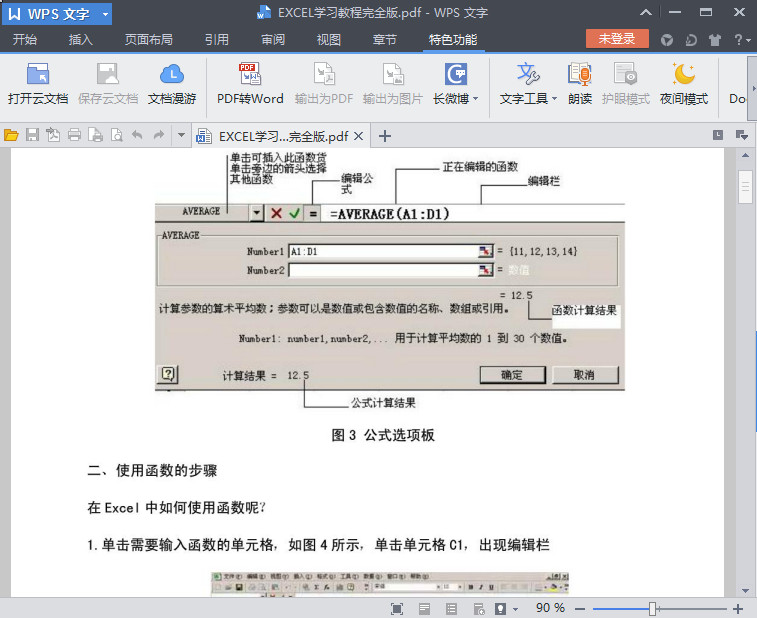
Task: Click the scroll up arrow of vertical scrollbar
Action: [x=745, y=155]
